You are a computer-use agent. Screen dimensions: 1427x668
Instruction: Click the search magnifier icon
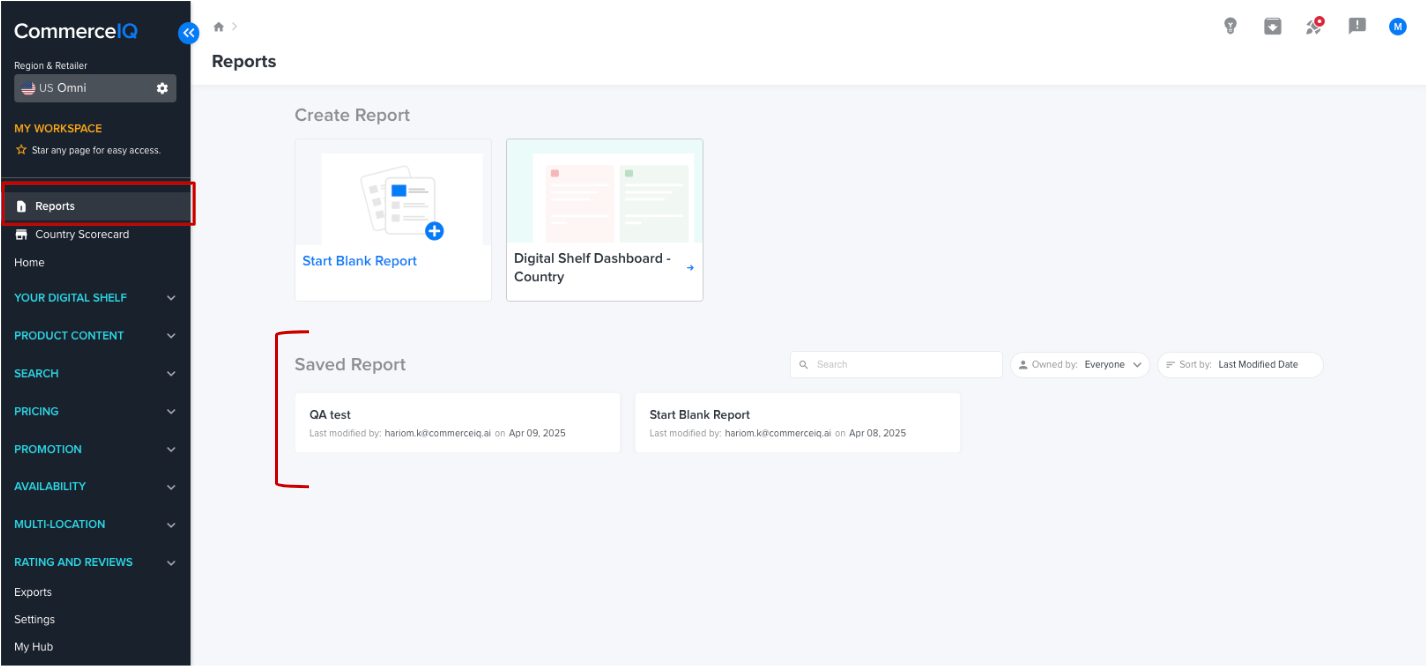(x=803, y=365)
